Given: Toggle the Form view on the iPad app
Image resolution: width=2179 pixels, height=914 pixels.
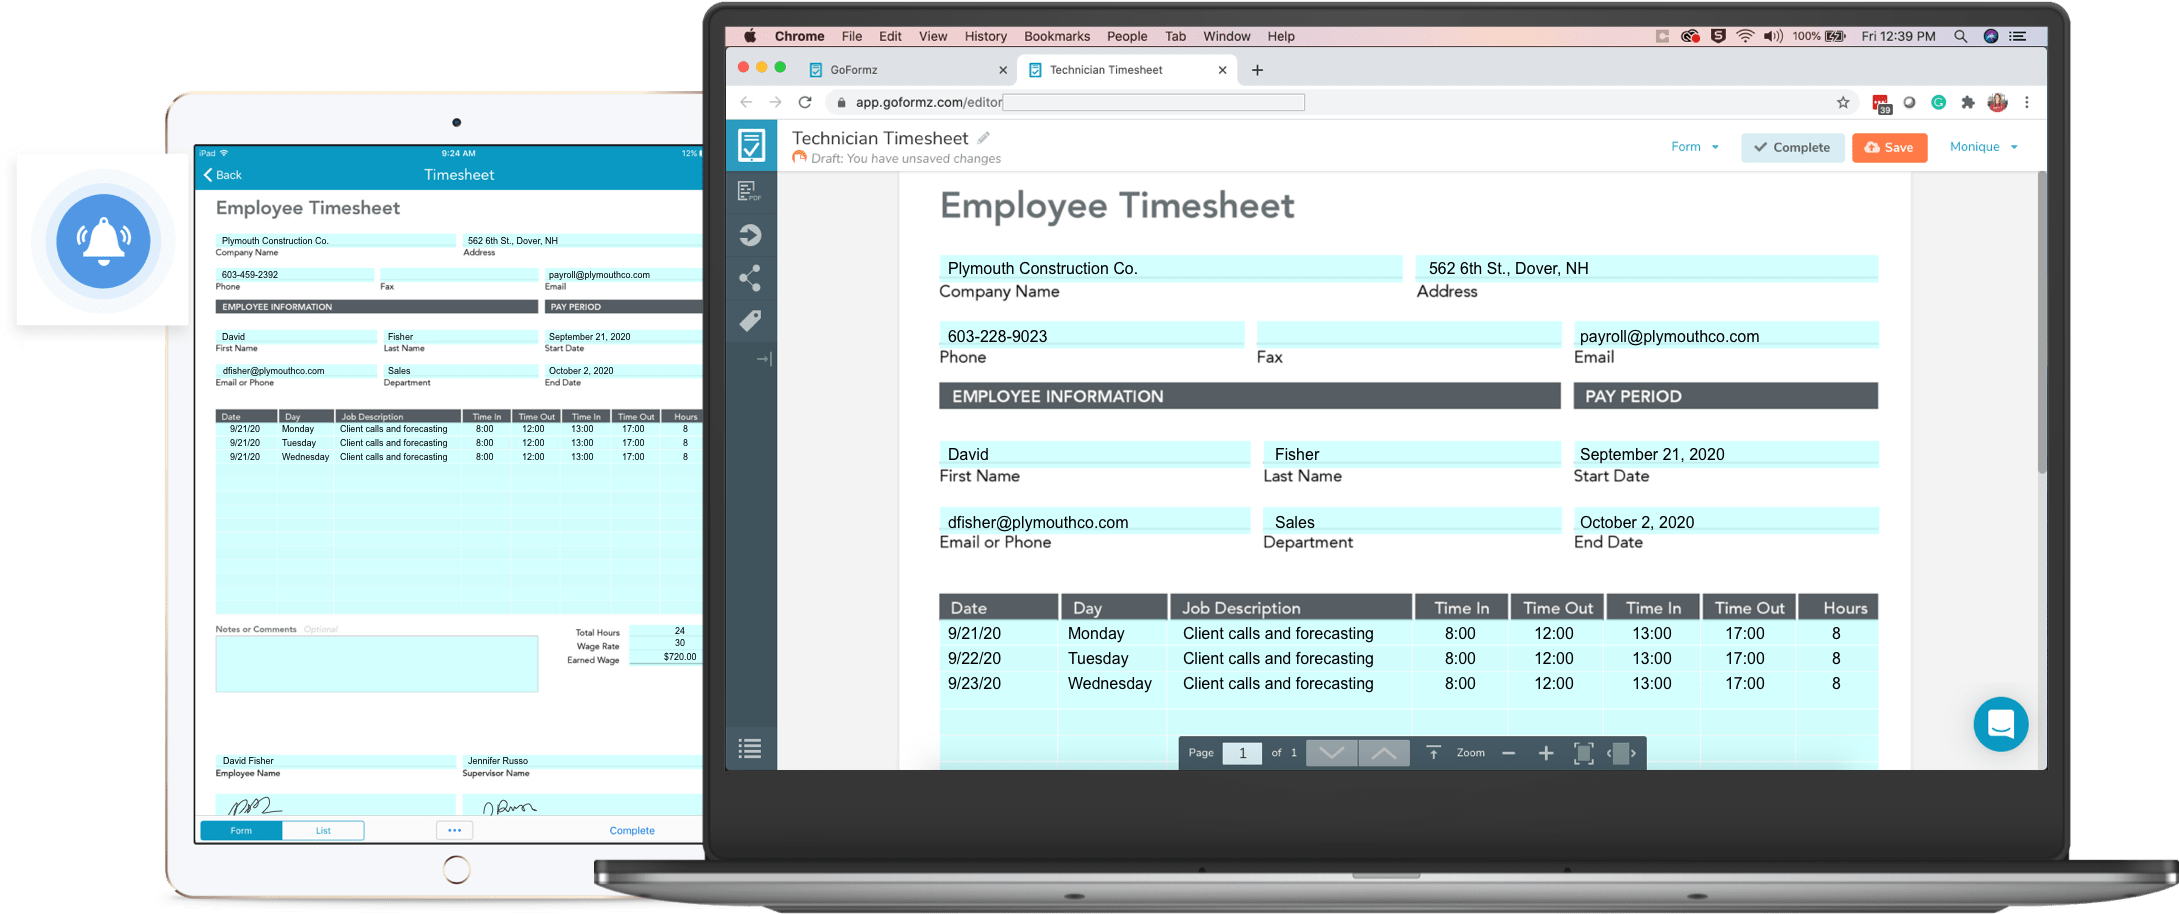Looking at the screenshot, I should tap(240, 830).
